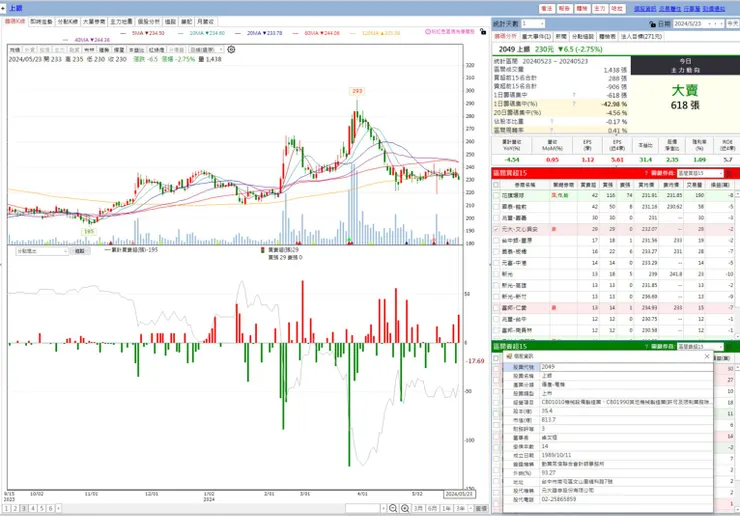Tick the checkbox of the row with 231.16
This screenshot has width=740, height=516.
(x=496, y=206)
